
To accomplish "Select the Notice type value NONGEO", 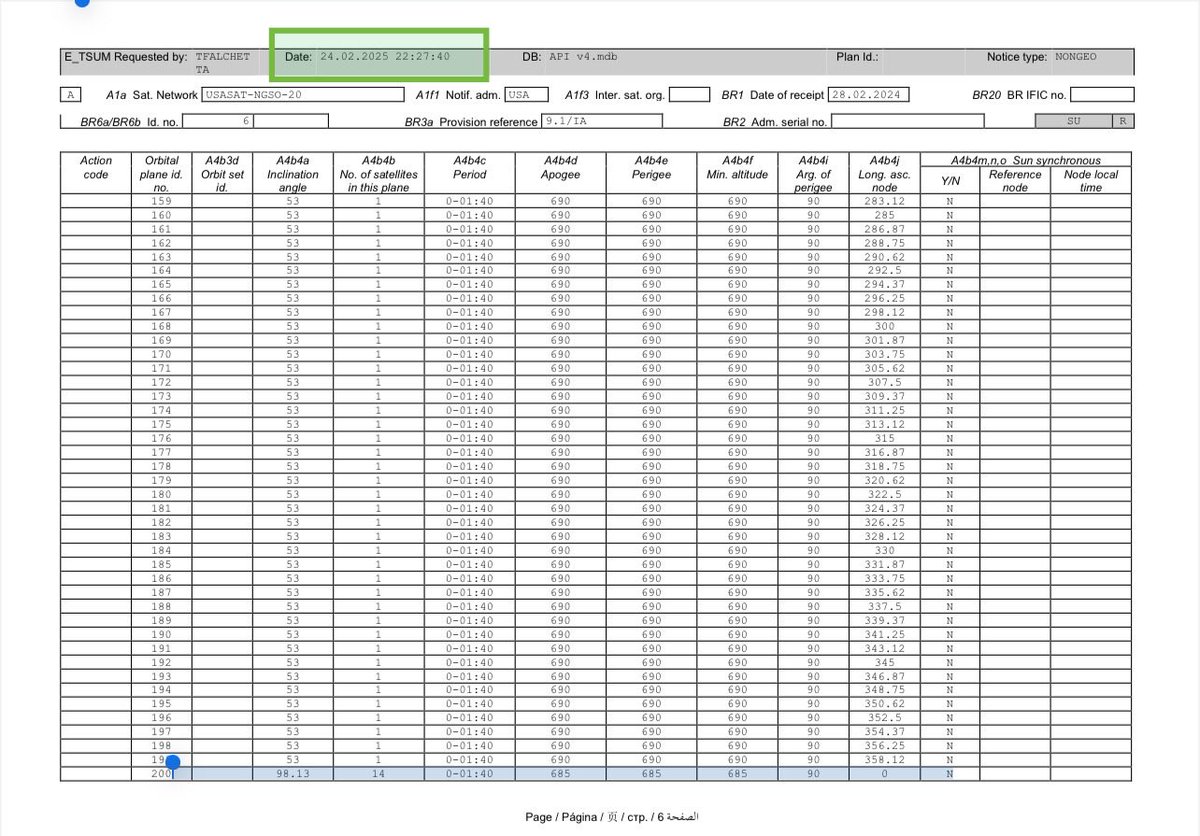I will pyautogui.click(x=1075, y=57).
